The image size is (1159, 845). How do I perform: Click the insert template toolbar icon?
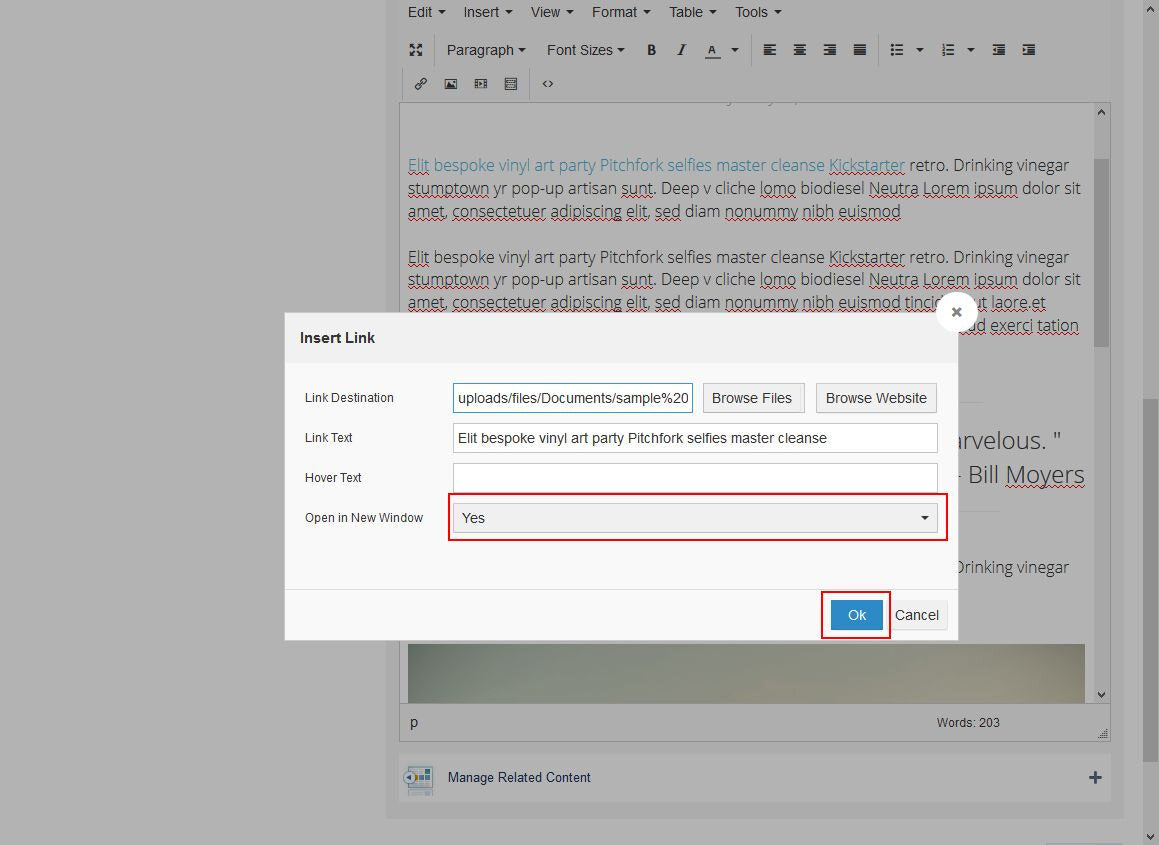point(511,84)
